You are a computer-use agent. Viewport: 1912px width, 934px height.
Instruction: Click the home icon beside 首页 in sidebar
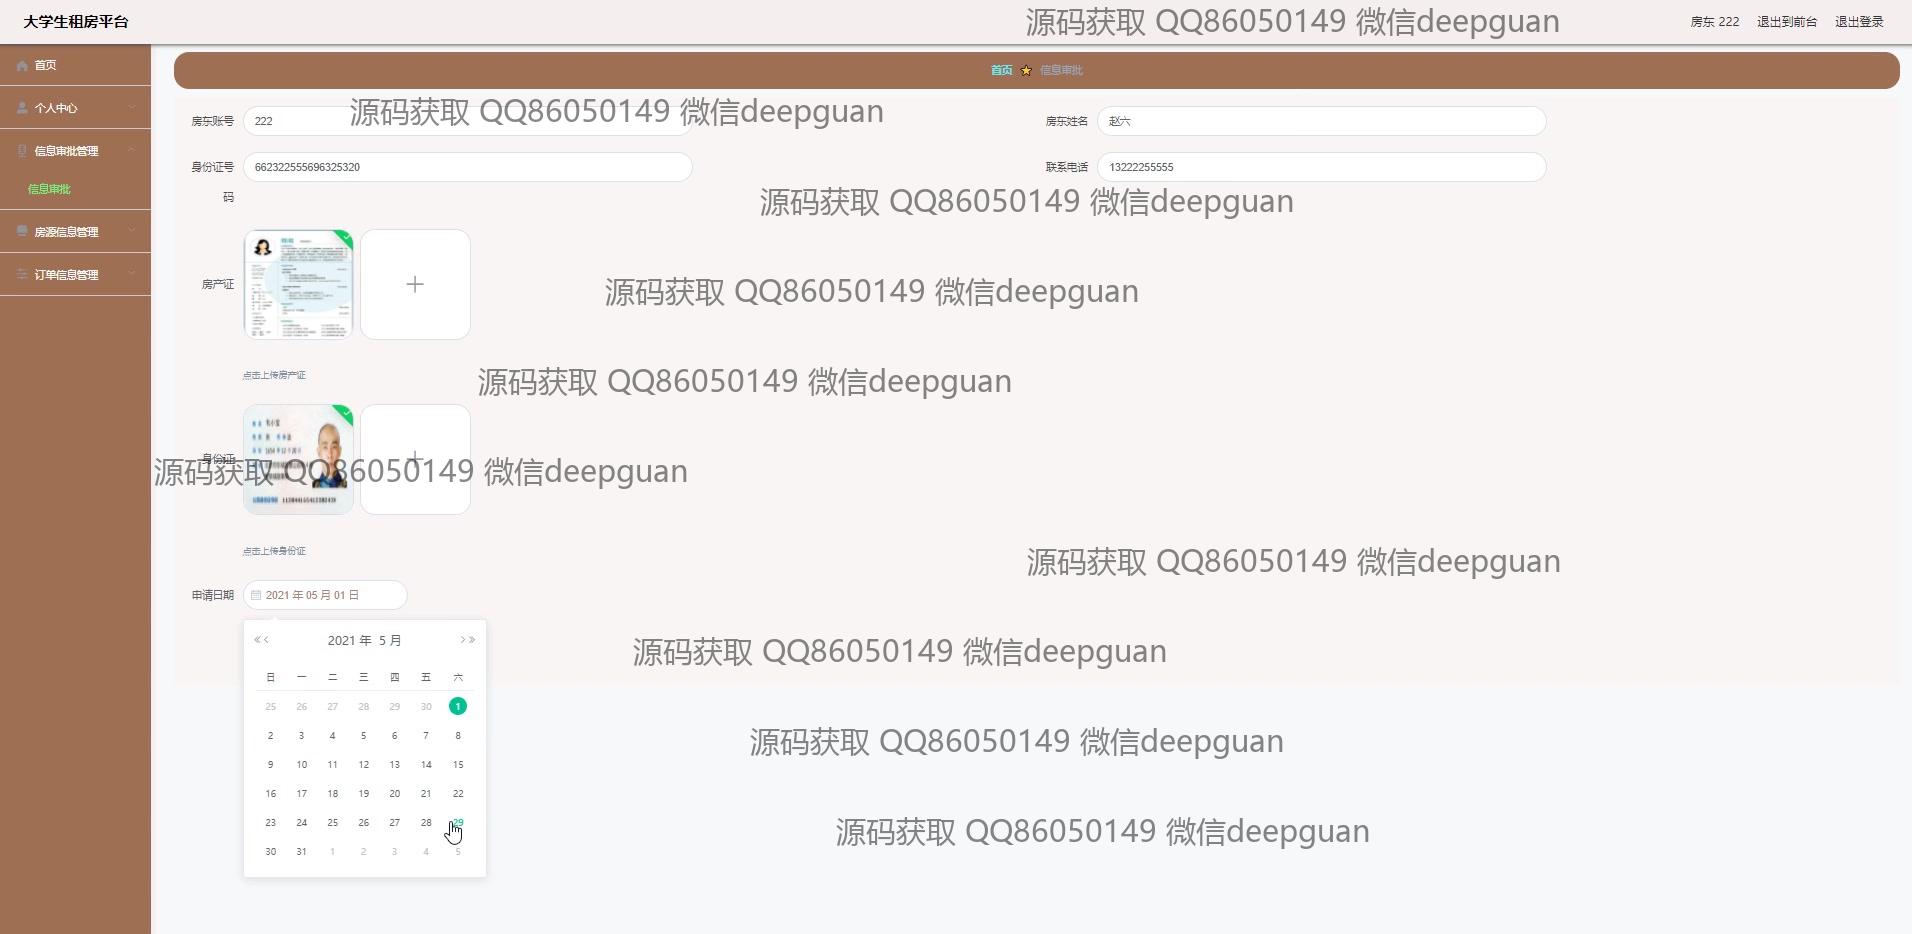pos(22,65)
